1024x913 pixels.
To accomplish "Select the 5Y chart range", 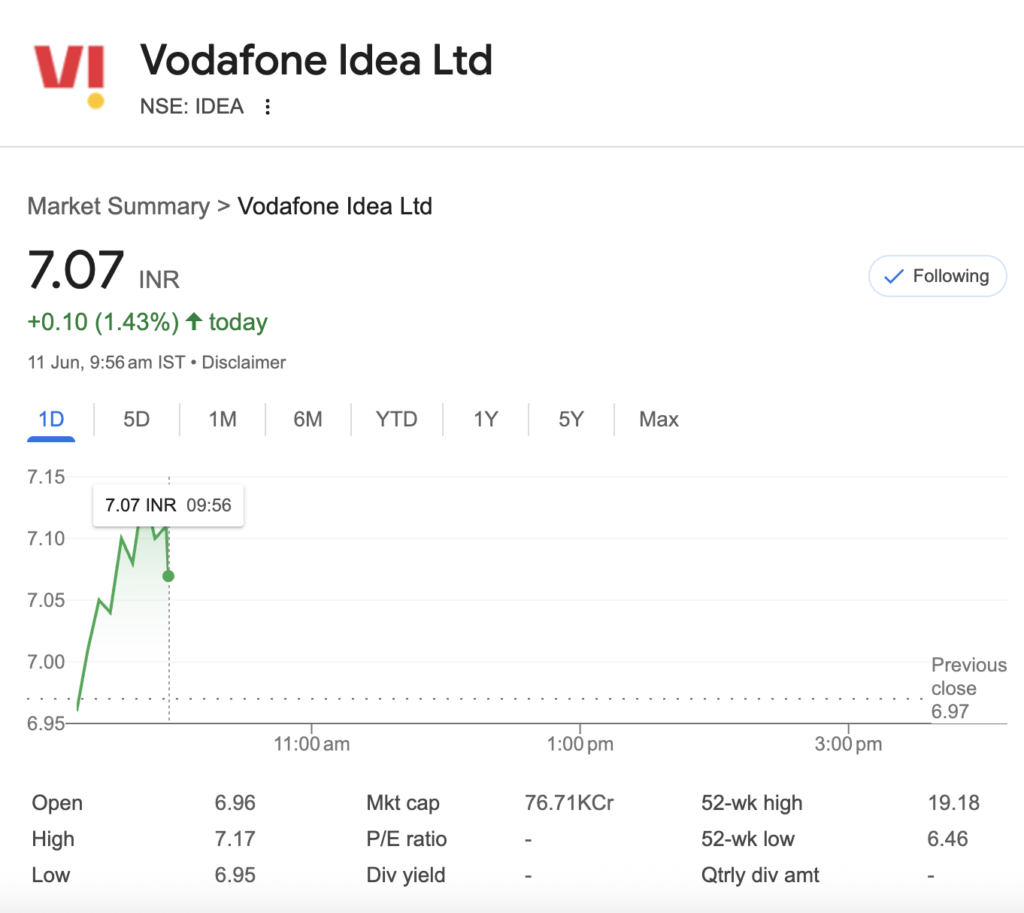I will pyautogui.click(x=571, y=419).
